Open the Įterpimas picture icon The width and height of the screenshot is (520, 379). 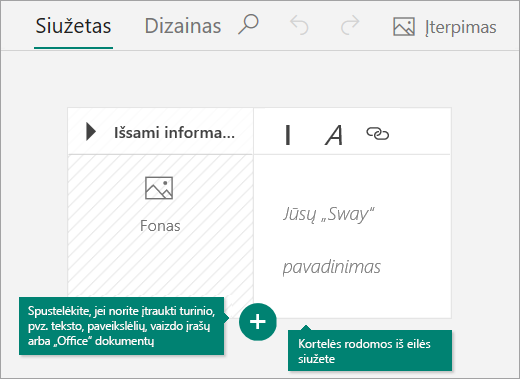[x=404, y=27]
